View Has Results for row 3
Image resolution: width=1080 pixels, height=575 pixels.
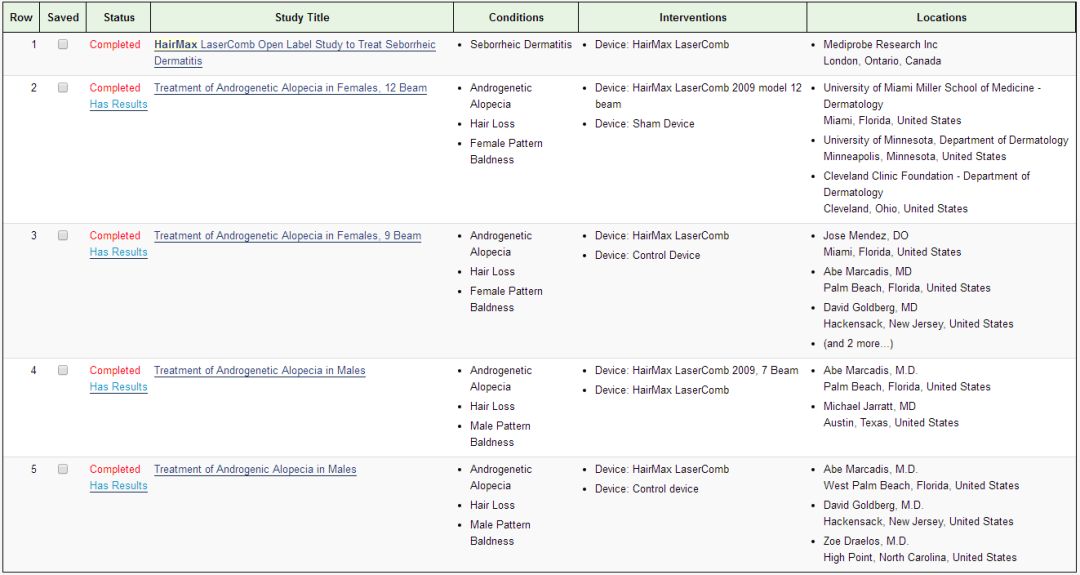pos(118,252)
